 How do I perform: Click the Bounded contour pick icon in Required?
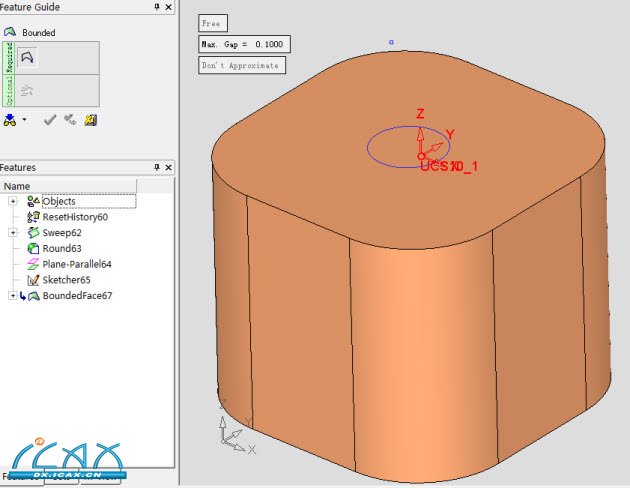(x=28, y=59)
